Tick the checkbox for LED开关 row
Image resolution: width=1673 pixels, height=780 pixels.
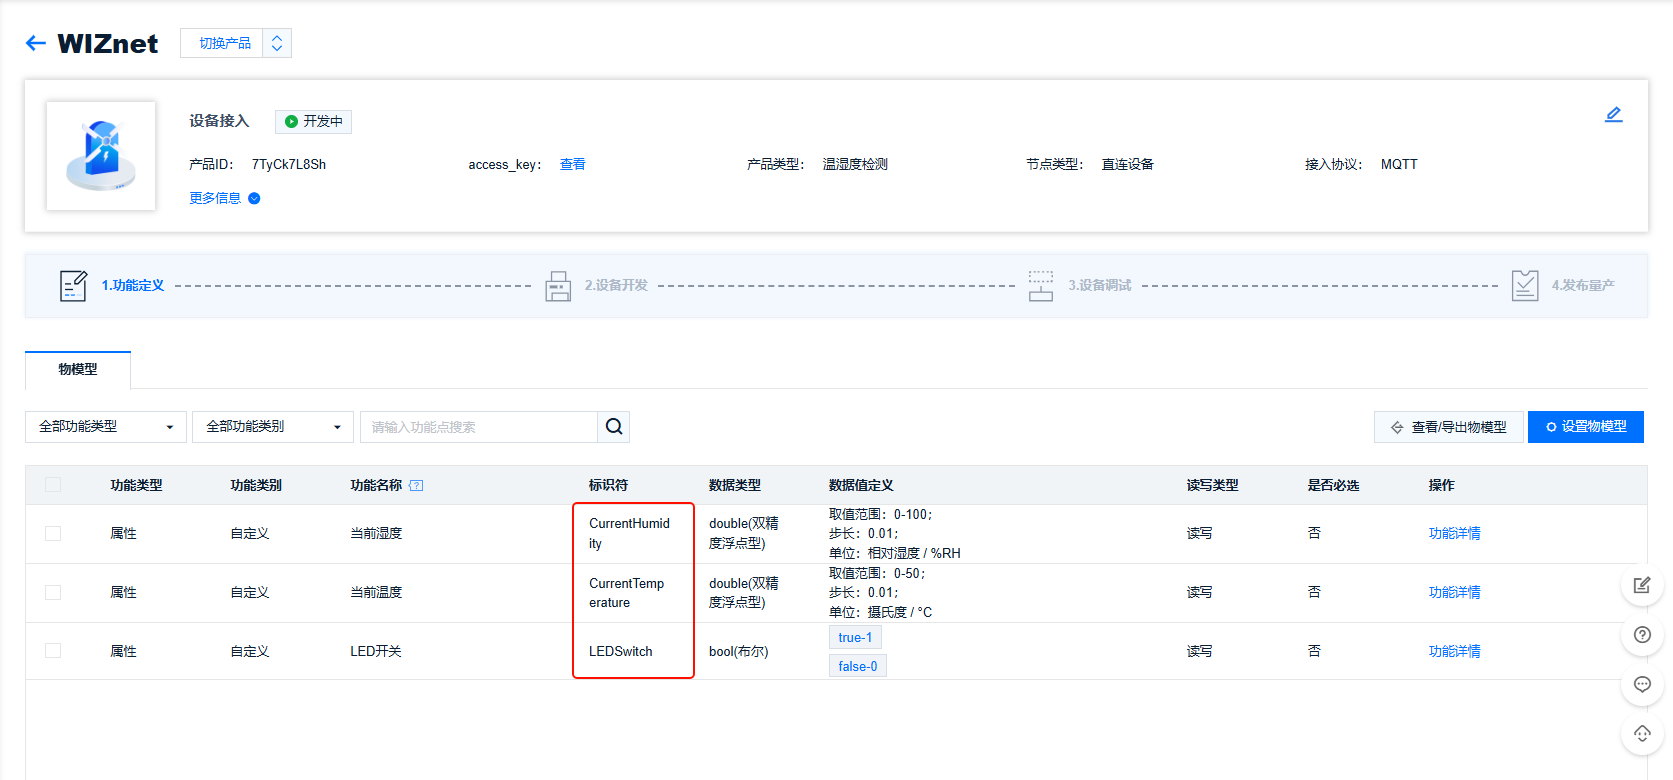[53, 651]
